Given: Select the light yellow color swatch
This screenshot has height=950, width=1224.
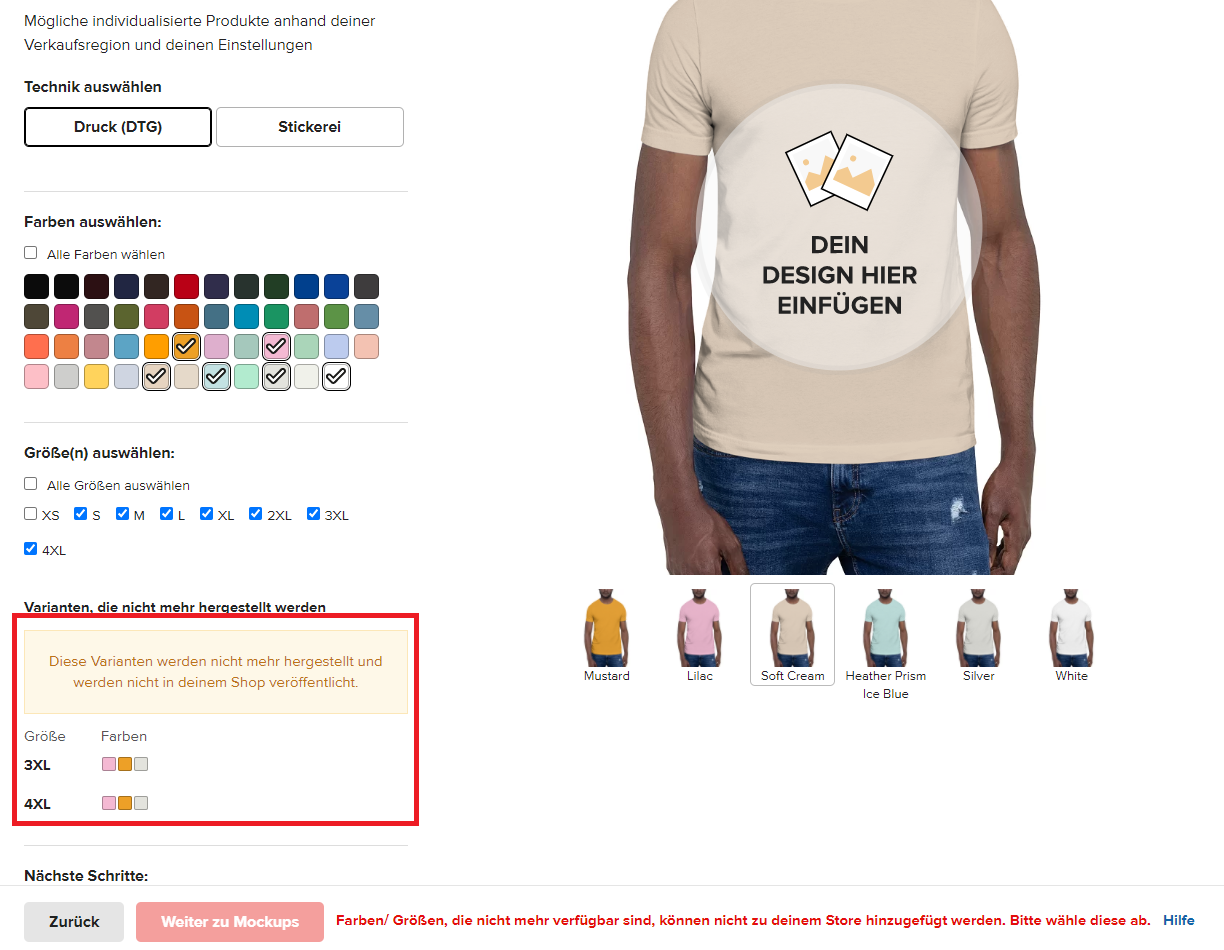Looking at the screenshot, I should click(96, 377).
